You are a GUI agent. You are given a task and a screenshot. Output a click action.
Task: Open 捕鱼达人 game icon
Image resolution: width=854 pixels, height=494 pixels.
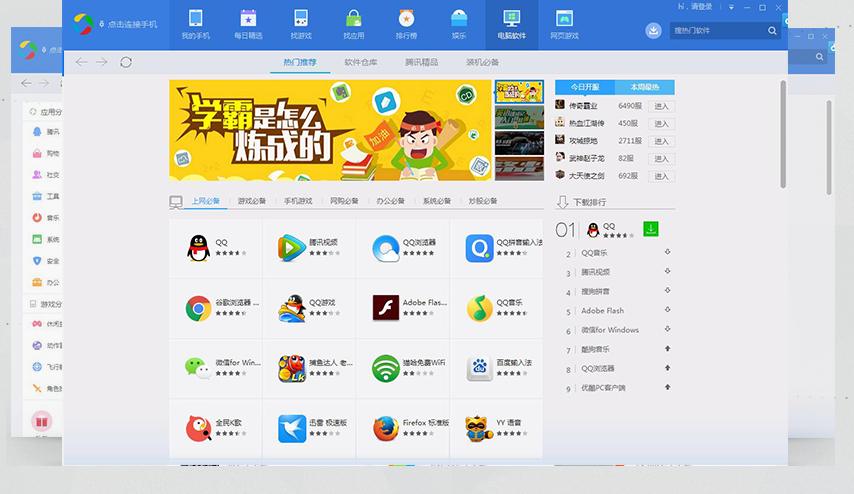tap(291, 368)
